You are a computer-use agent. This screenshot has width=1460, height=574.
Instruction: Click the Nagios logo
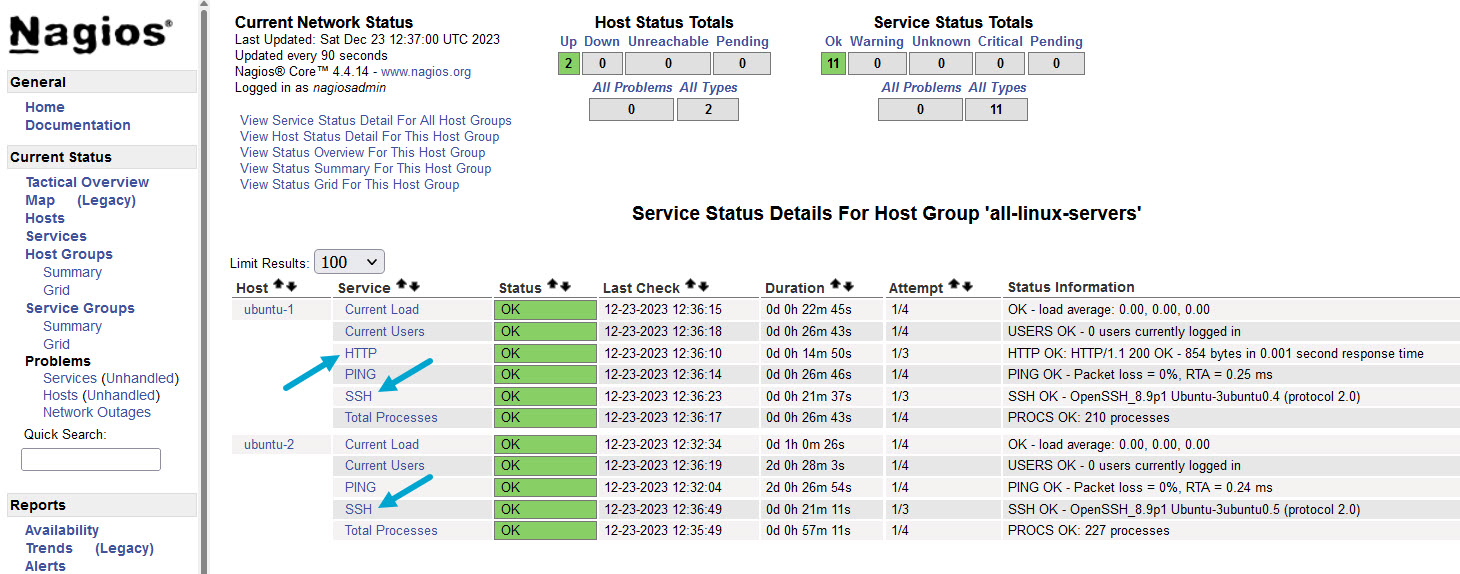[90, 35]
